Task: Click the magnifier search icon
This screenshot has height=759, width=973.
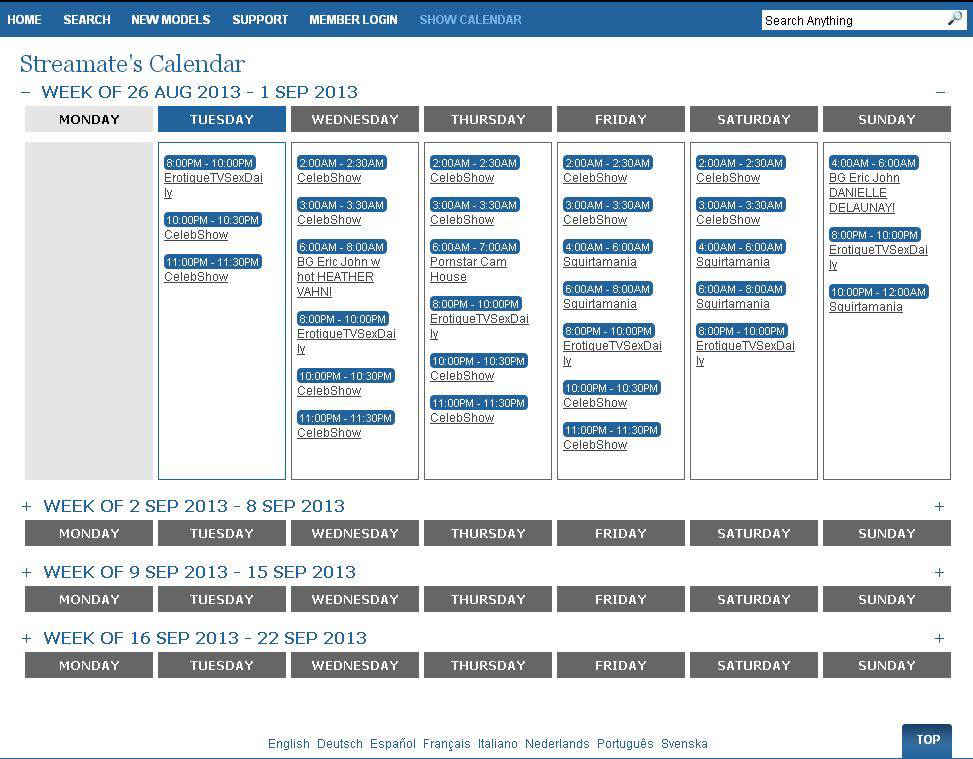Action: coord(954,19)
